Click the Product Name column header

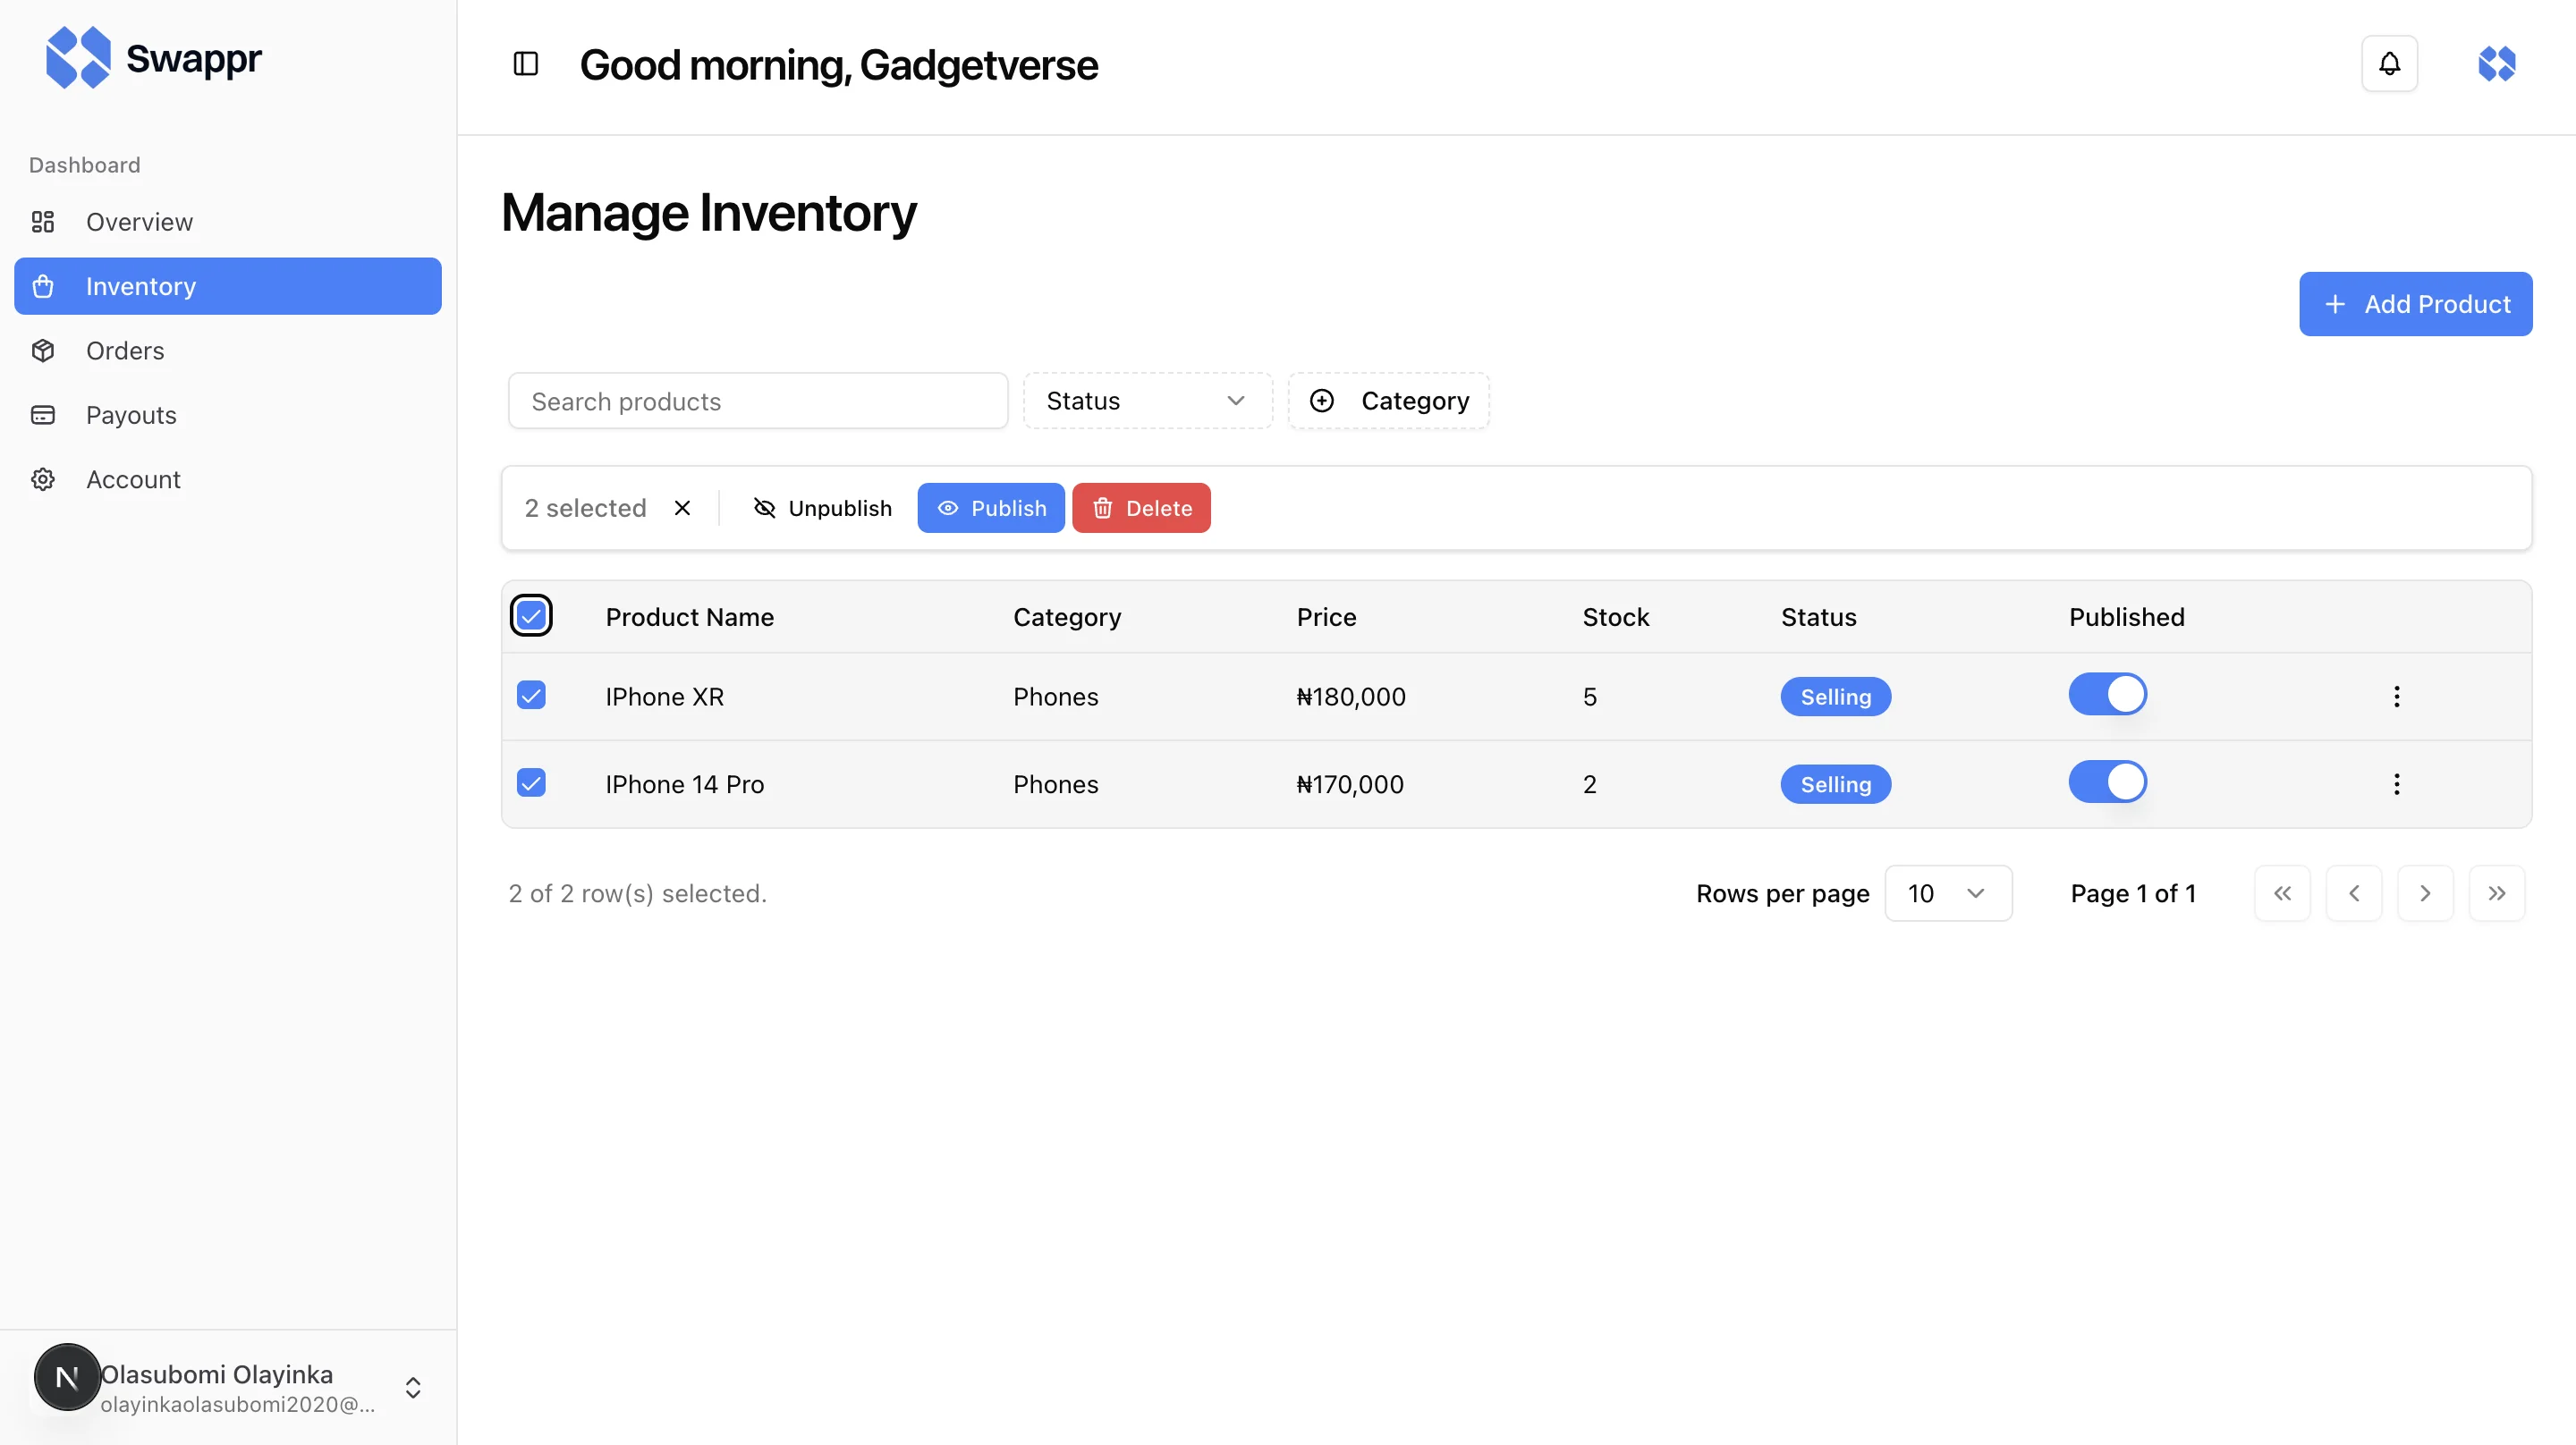point(690,617)
